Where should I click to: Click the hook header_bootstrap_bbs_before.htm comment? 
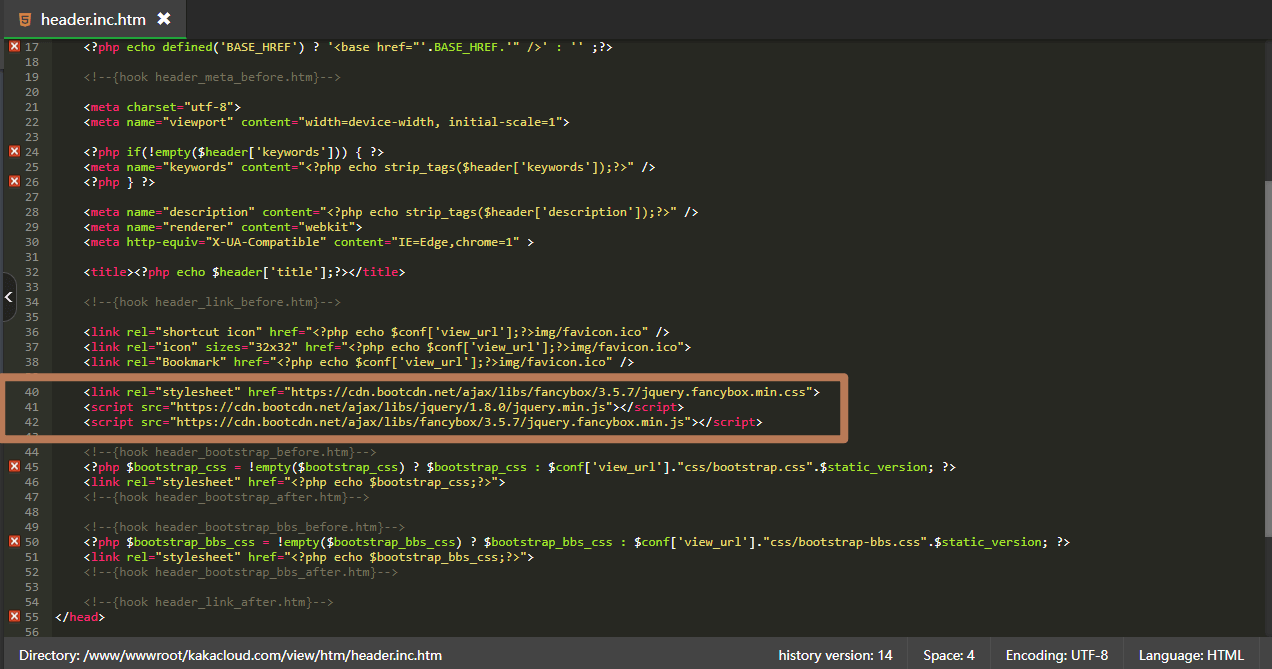coord(245,527)
